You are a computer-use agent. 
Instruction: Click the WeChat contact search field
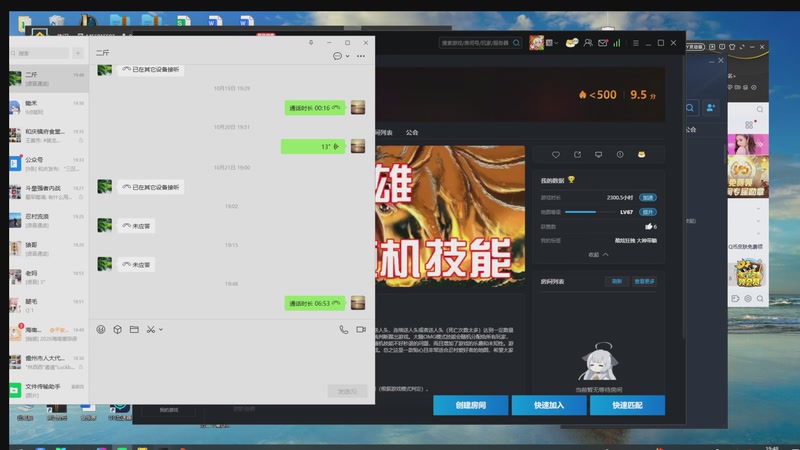click(40, 53)
